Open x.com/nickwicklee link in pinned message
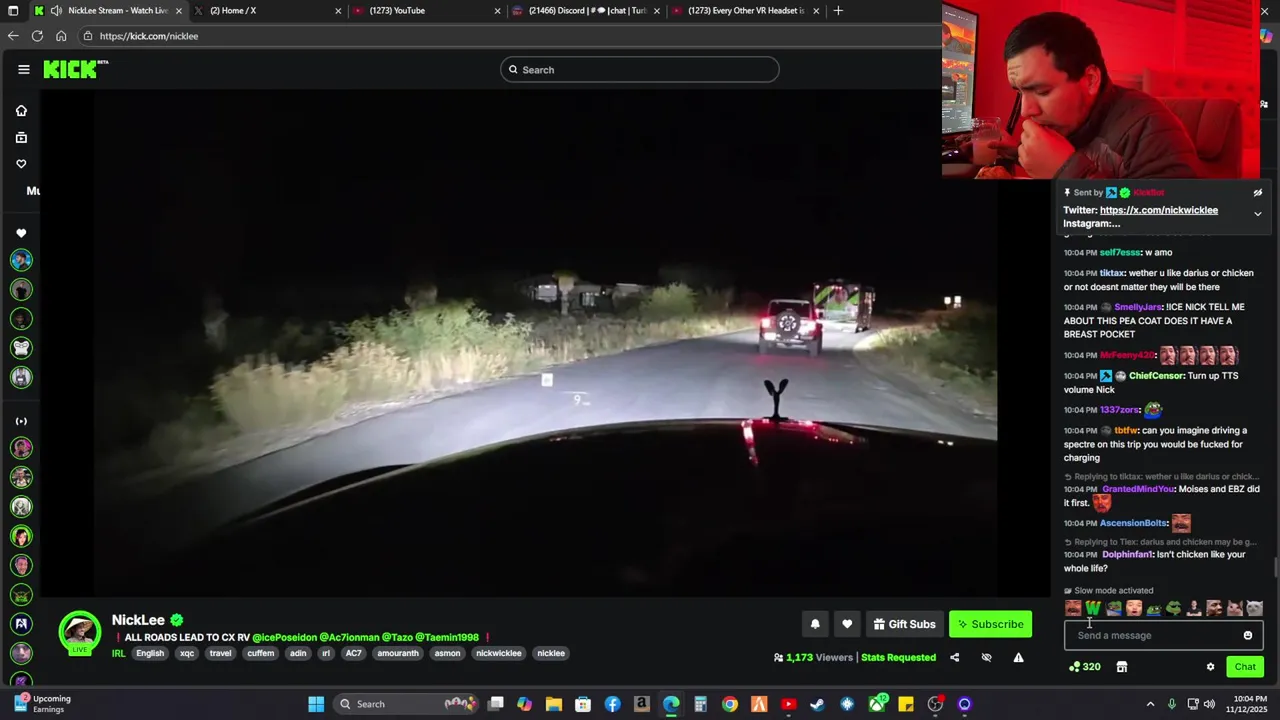The width and height of the screenshot is (1280, 720). pos(1158,210)
